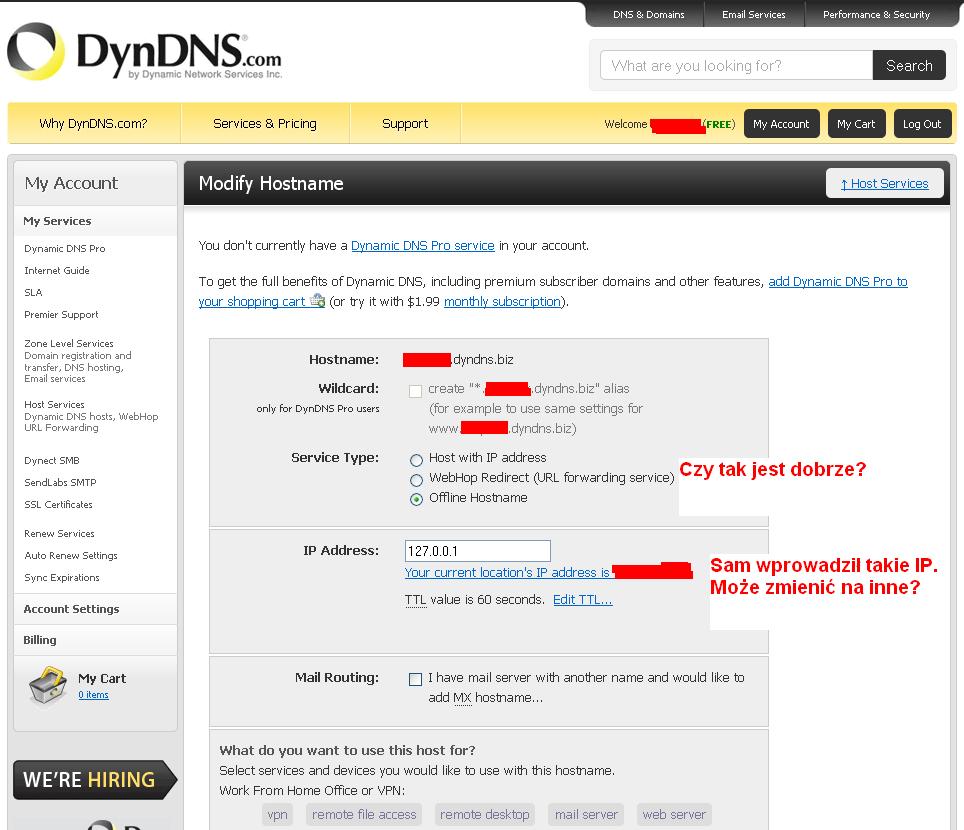Click the My Cart heading in sidebar
This screenshot has width=964, height=830.
[x=102, y=678]
